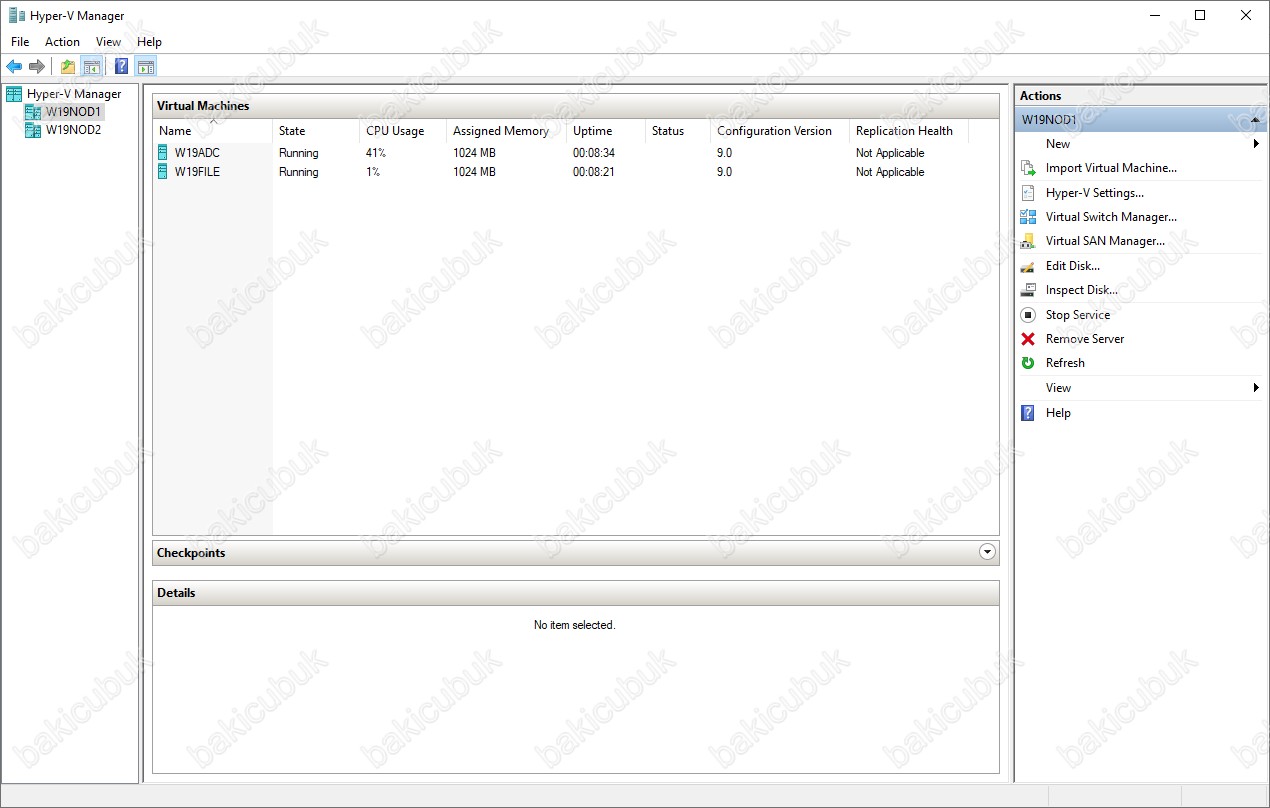Toggle the Show/Hide Action Pane icon
This screenshot has height=808, width=1270.
coord(146,66)
